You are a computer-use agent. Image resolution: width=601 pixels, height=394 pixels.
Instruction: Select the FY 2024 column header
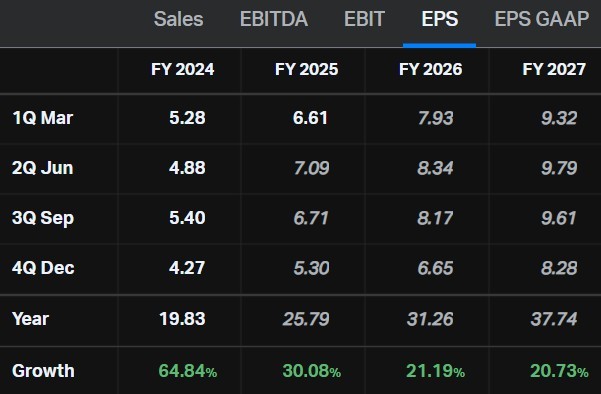[x=182, y=69]
